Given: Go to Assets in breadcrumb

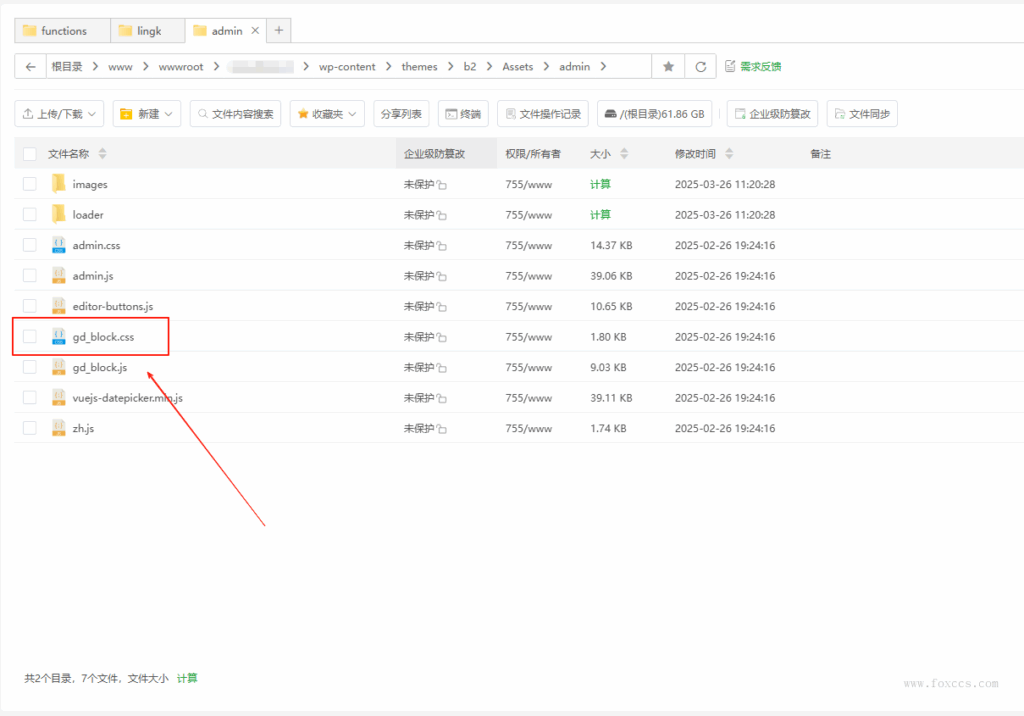Looking at the screenshot, I should click(x=517, y=67).
